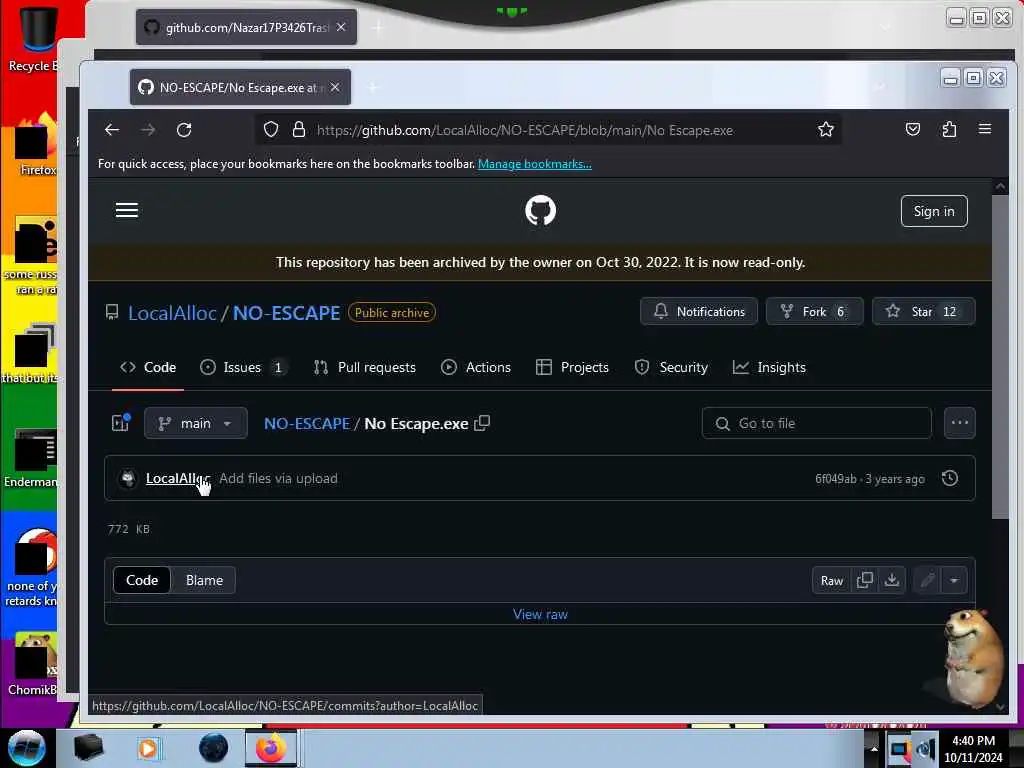
Task: Expand the edit options dropdown arrow
Action: click(x=954, y=580)
